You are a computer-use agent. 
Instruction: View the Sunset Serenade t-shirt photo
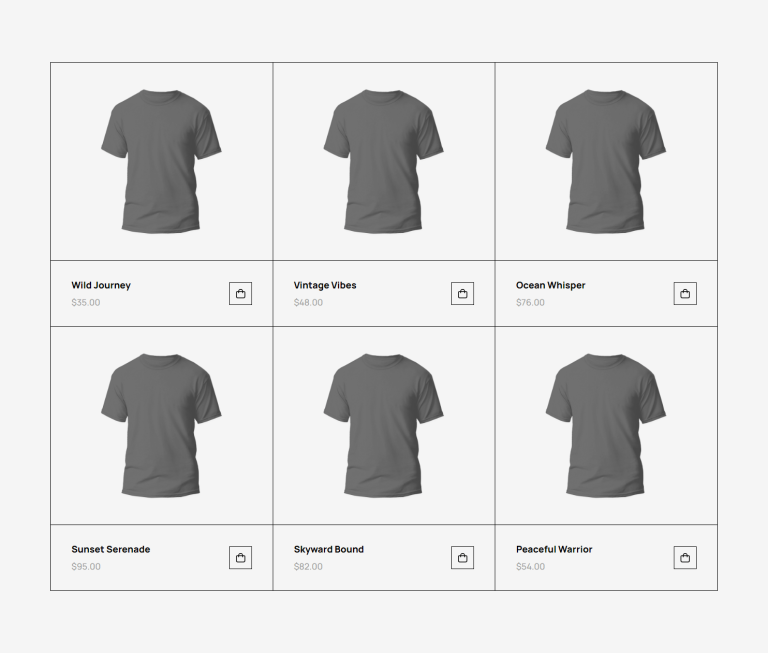point(161,425)
